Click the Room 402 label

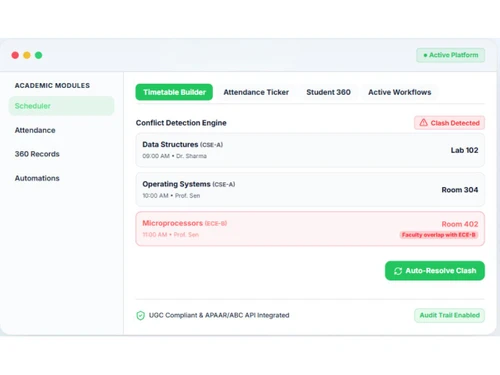[x=460, y=224]
